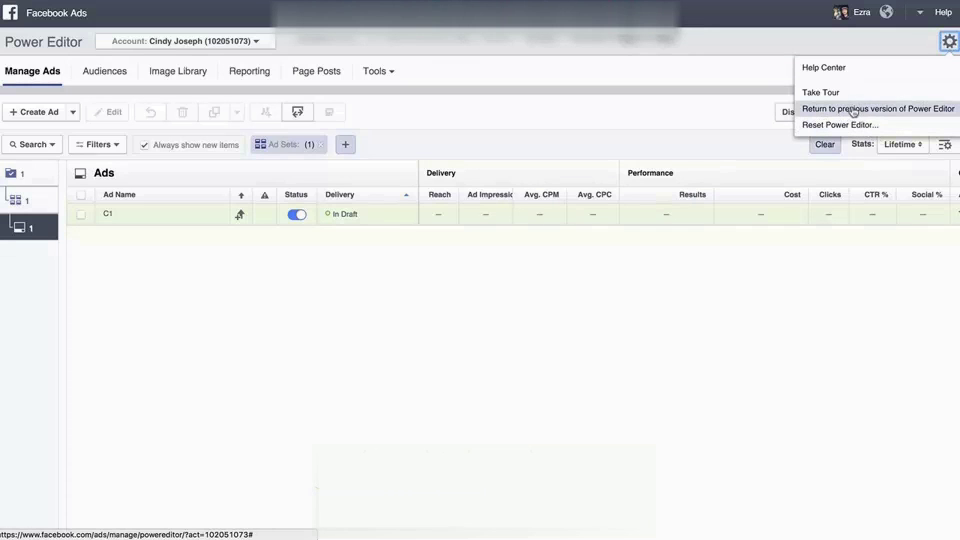Click the Avg. CPM column header

541,195
